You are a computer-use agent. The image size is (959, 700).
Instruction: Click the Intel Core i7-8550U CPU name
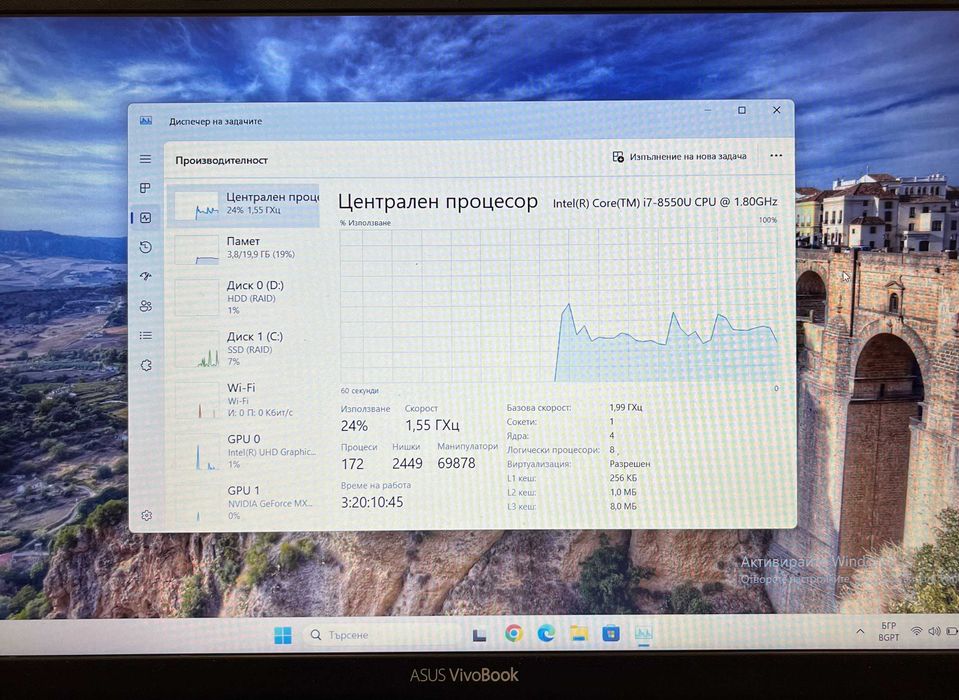(665, 202)
